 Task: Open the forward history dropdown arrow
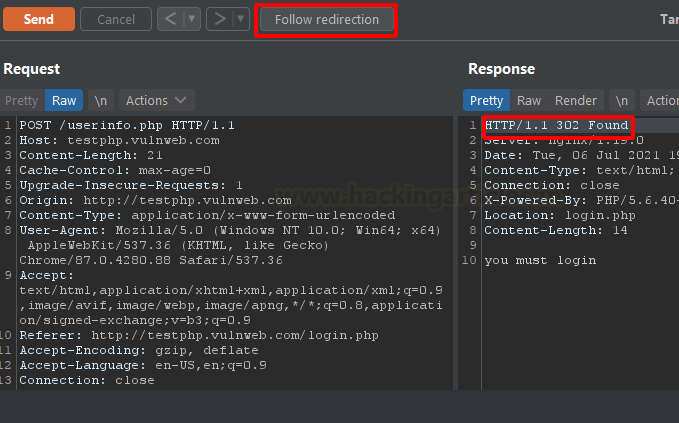tap(241, 19)
